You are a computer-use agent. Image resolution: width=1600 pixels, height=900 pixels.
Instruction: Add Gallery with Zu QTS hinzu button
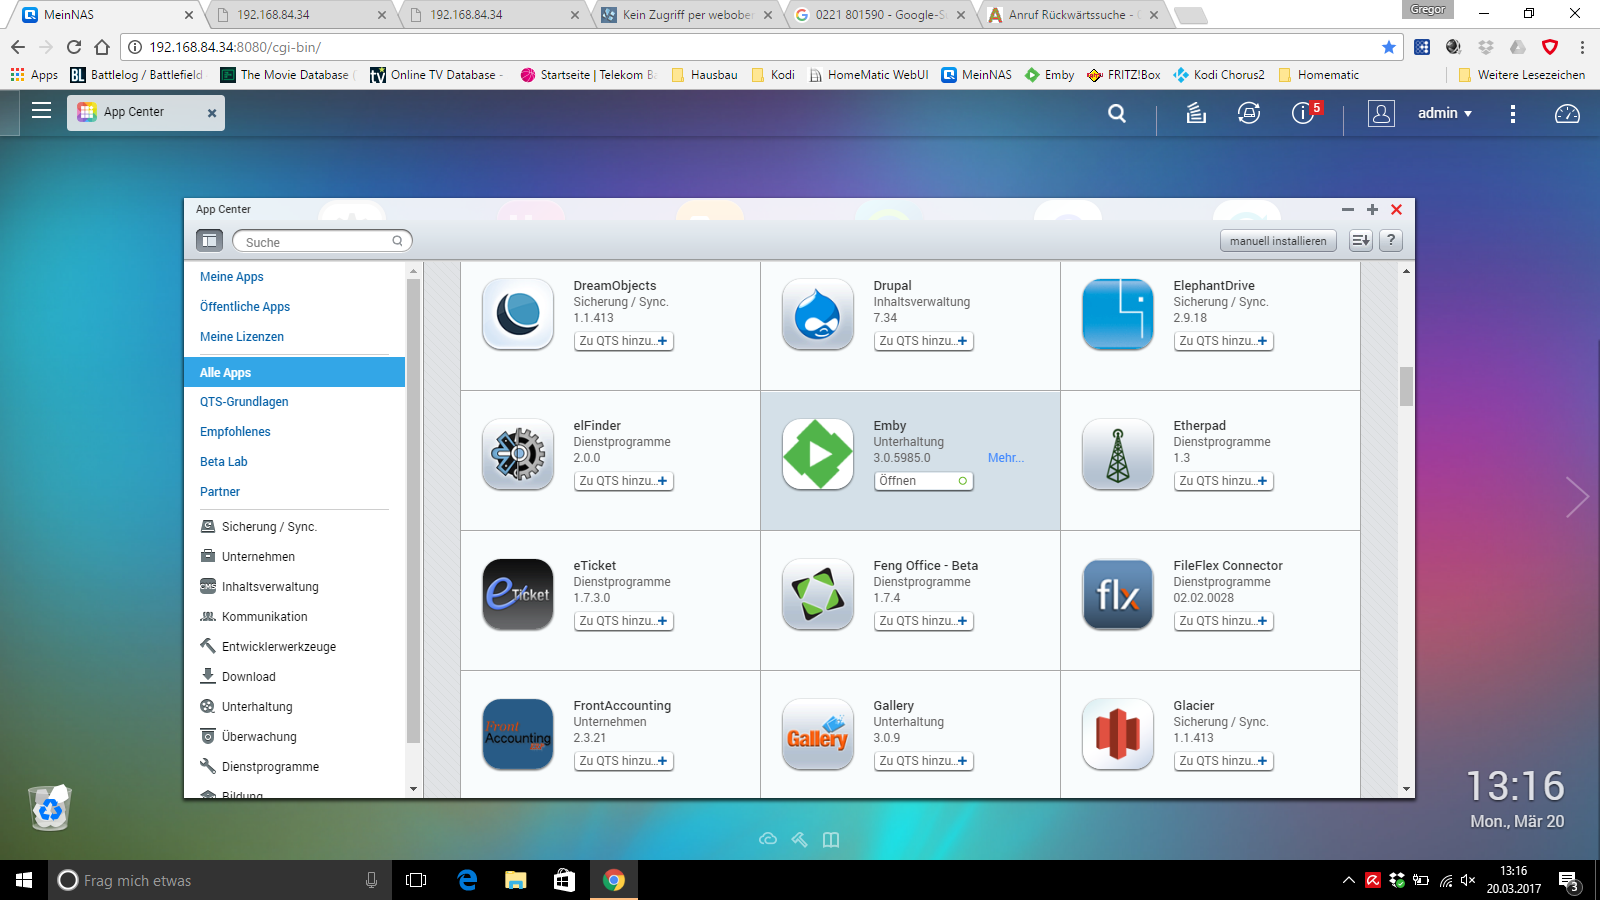(x=924, y=761)
